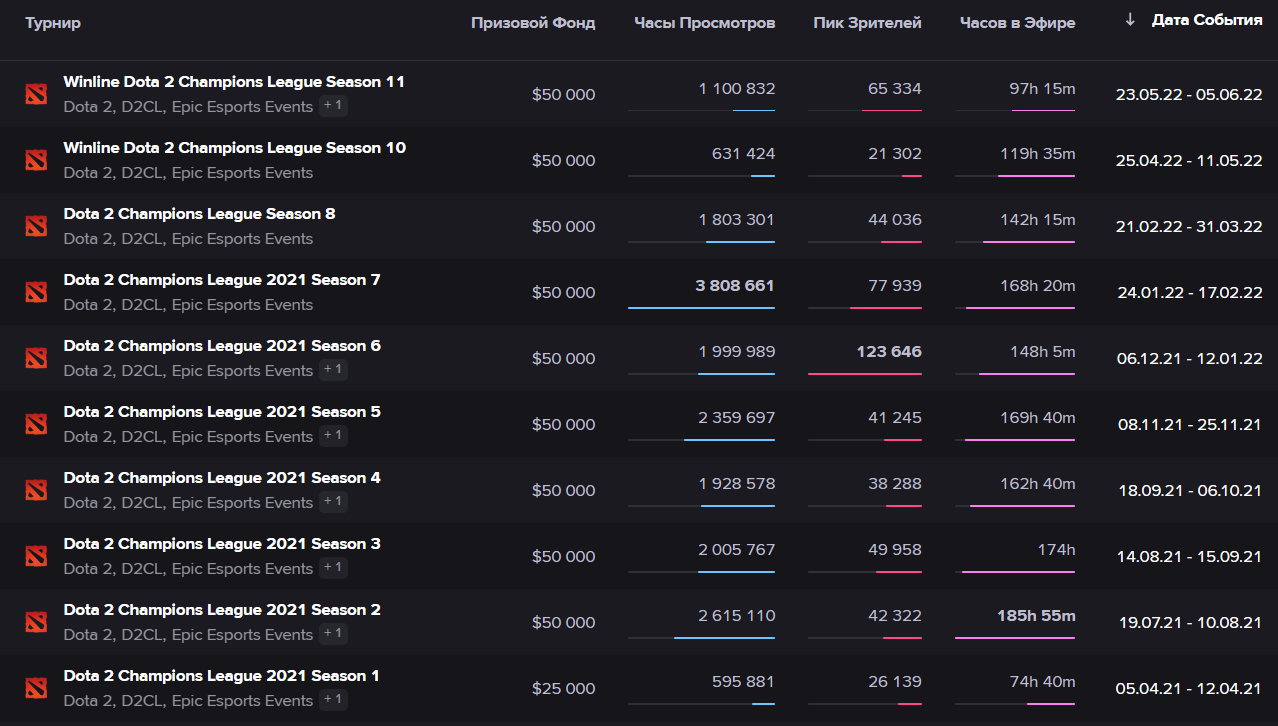Image resolution: width=1278 pixels, height=726 pixels.
Task: Expand +1 tags for 2021 Season 2
Action: click(x=333, y=634)
